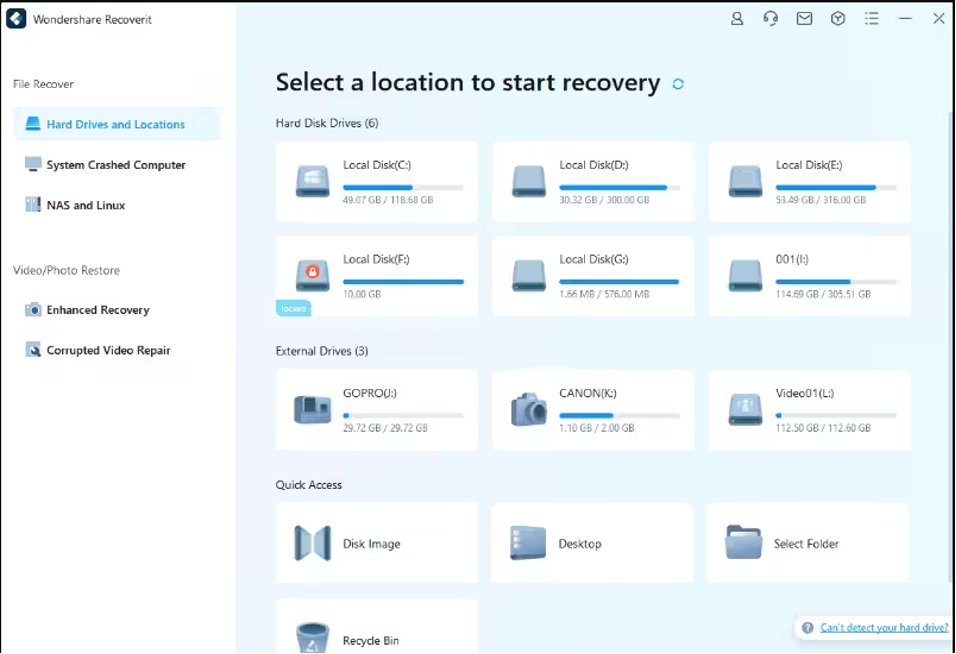Click the "114.69 GB / 305.51 GB" size text
Screen dimensions: 956x654
click(823, 294)
